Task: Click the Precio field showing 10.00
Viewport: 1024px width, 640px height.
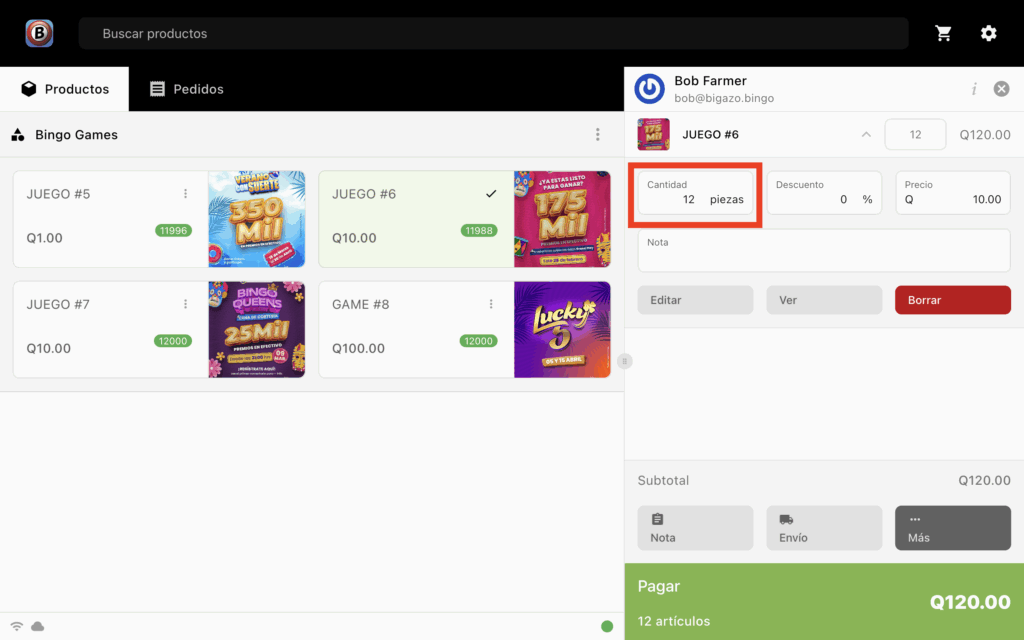Action: coord(953,193)
